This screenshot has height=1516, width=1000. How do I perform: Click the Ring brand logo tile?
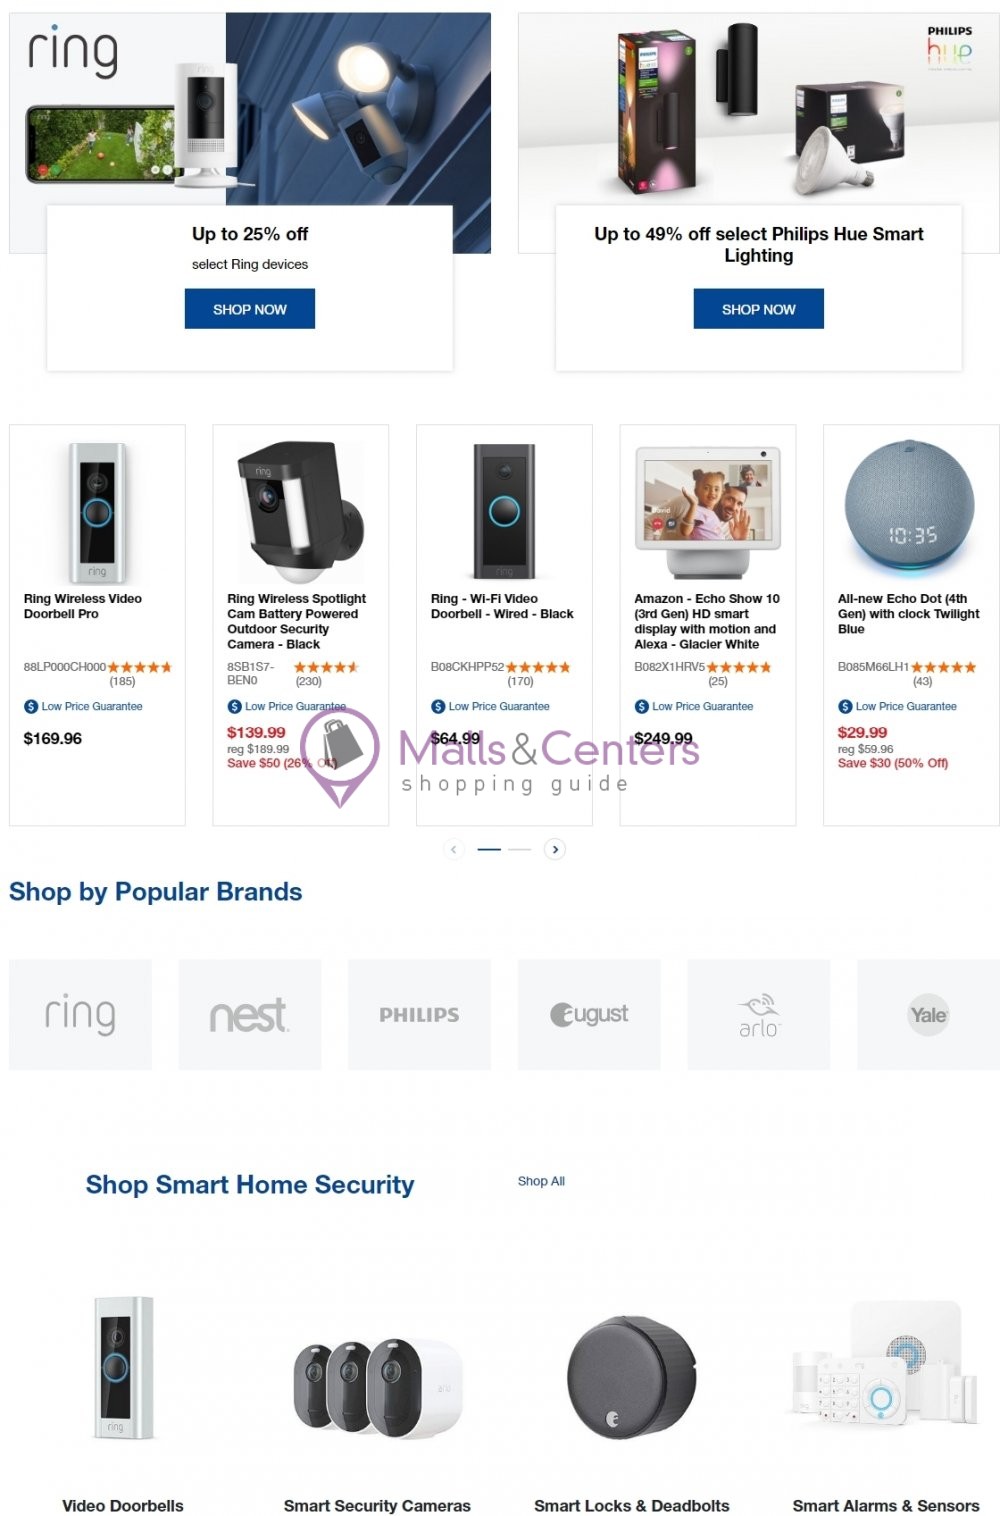80,1014
